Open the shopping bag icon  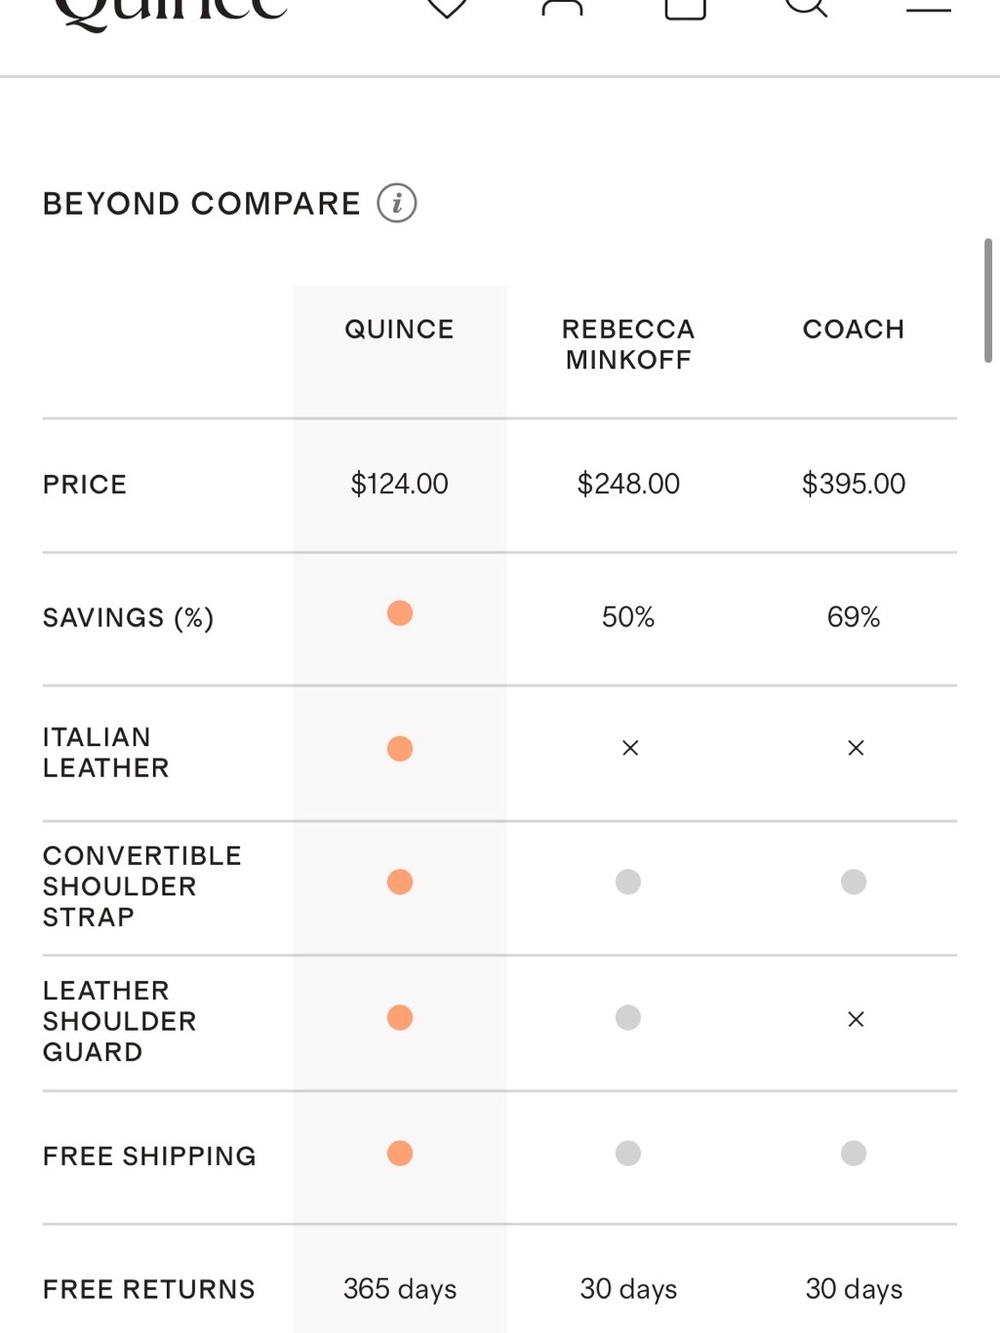pos(685,8)
